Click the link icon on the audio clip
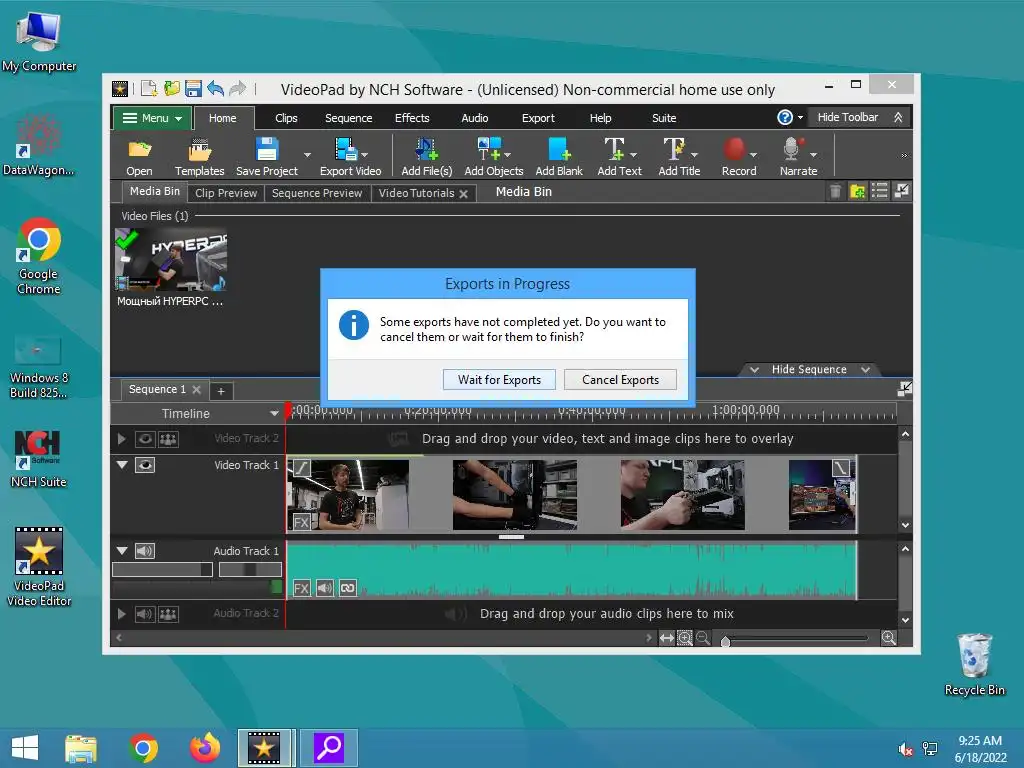The height and width of the screenshot is (768, 1024). coord(347,588)
